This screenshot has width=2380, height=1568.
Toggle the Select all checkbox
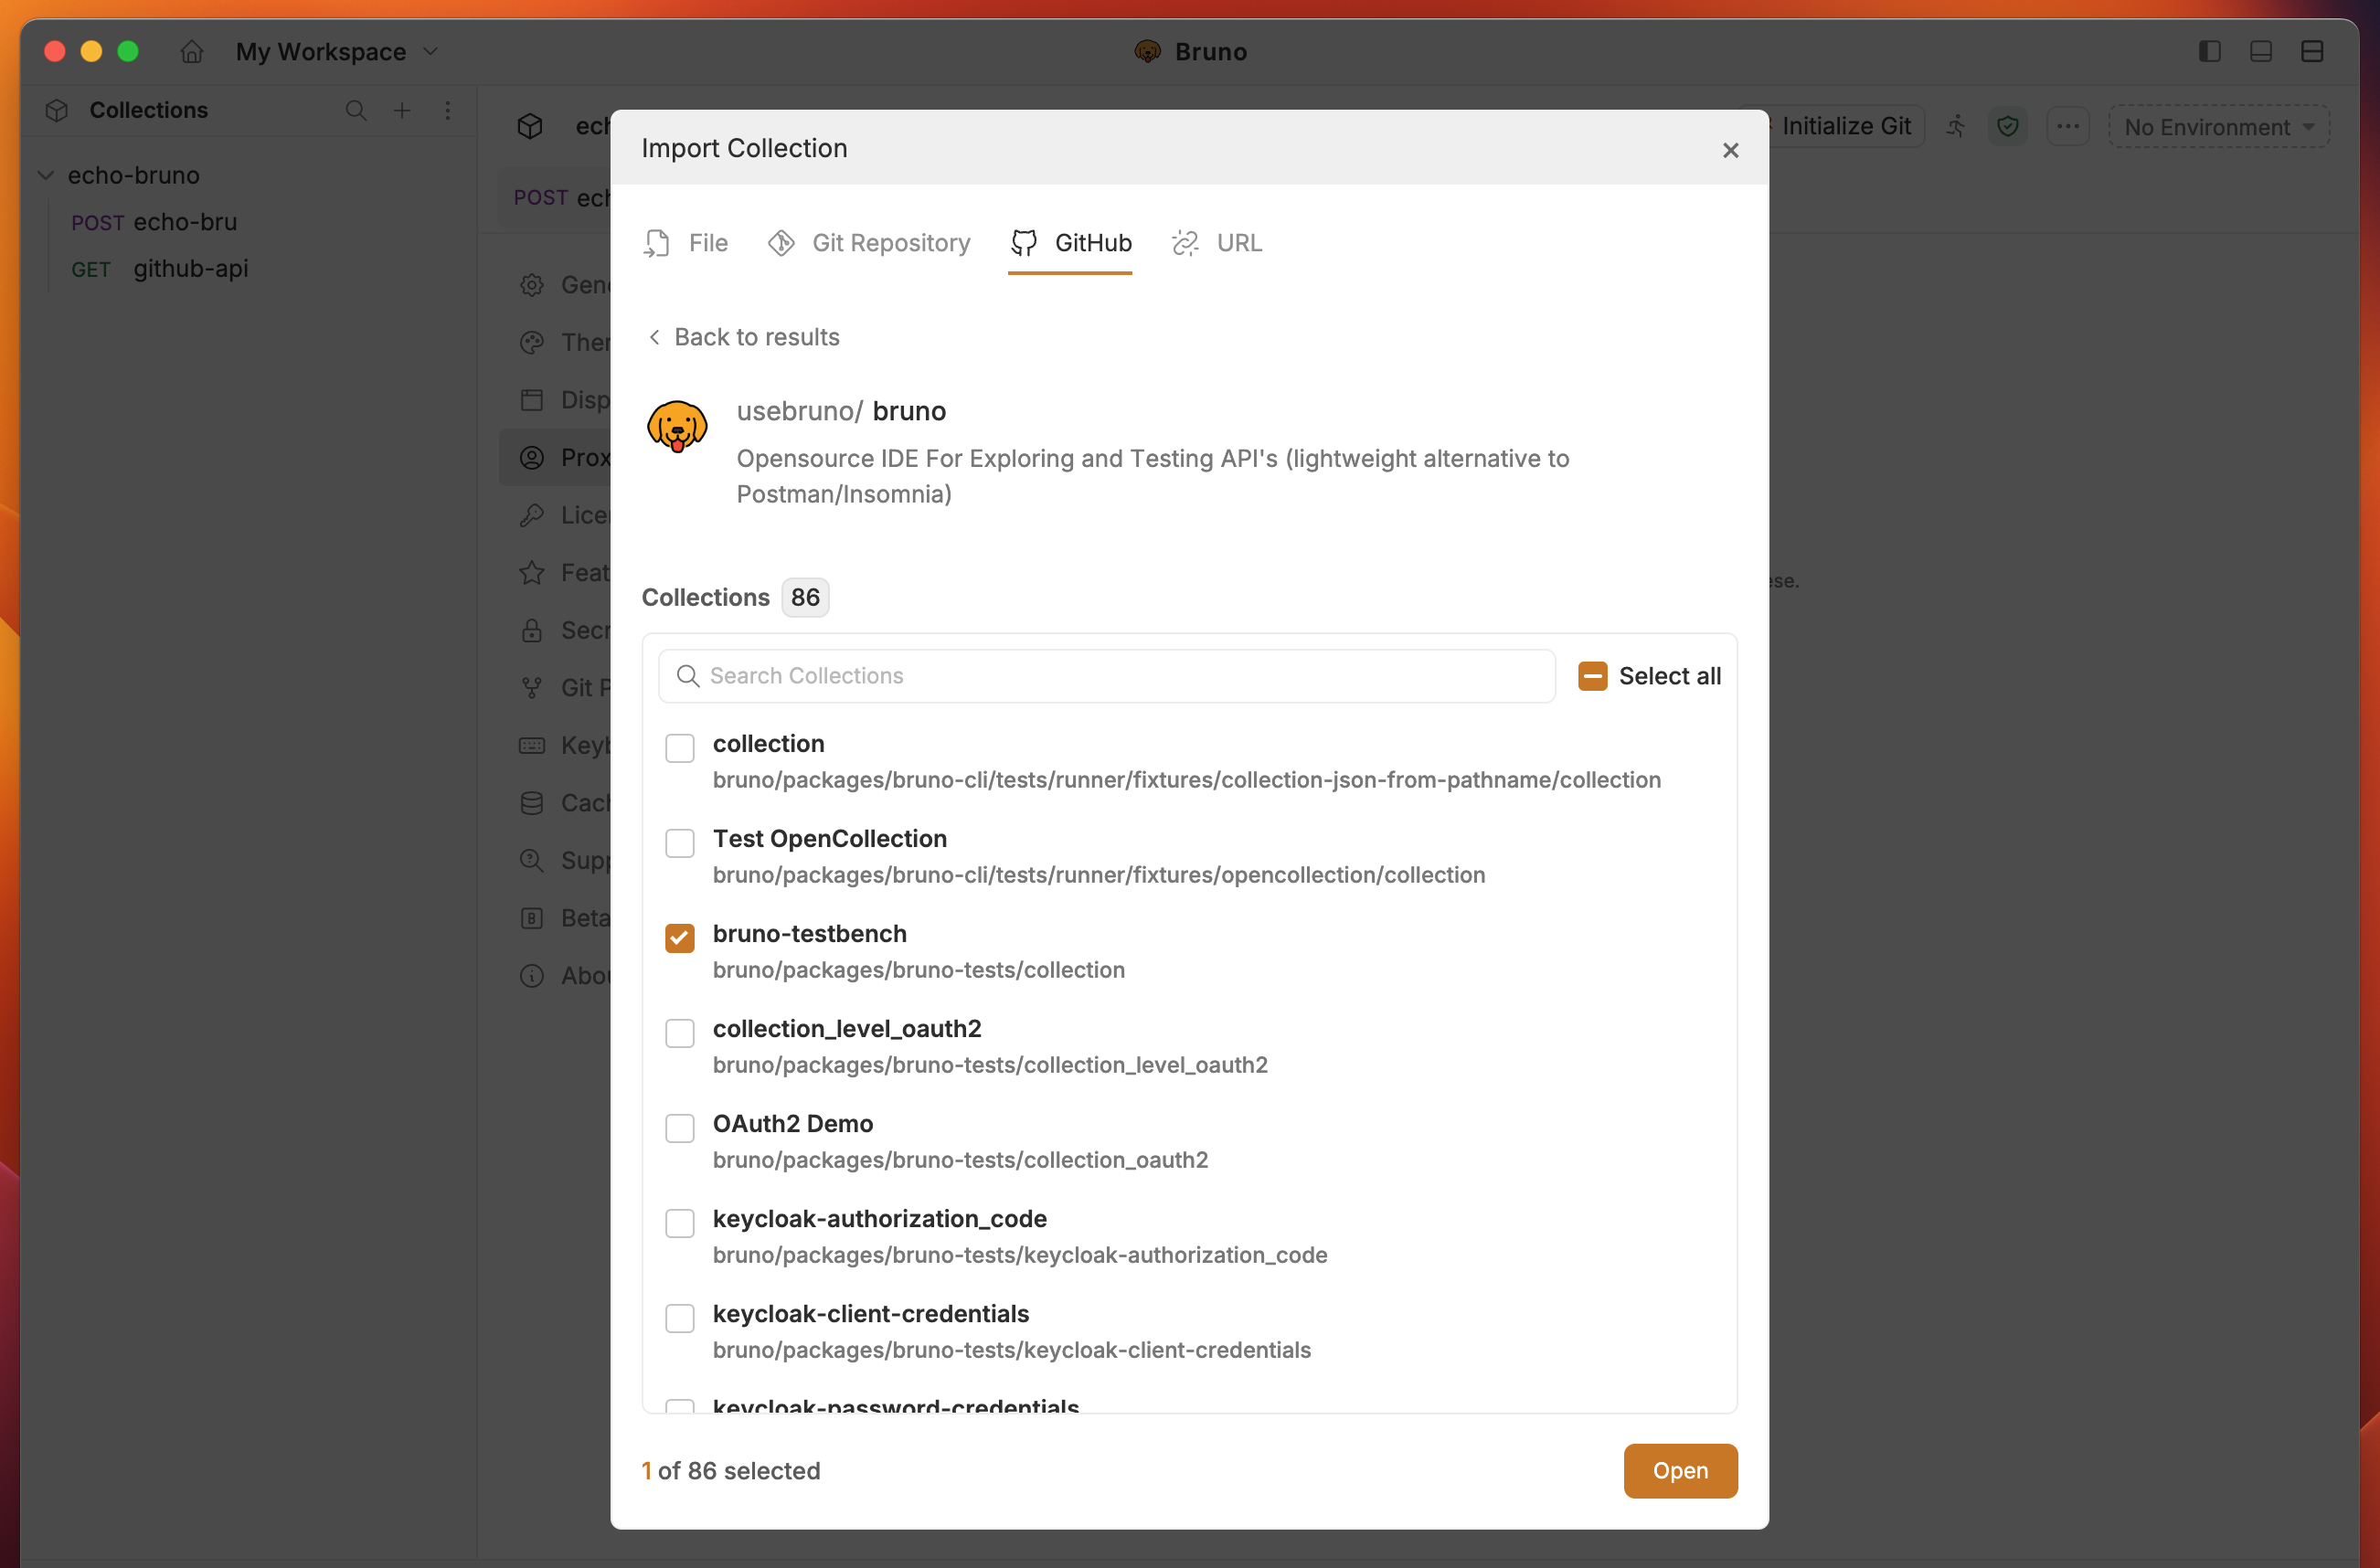point(1592,676)
